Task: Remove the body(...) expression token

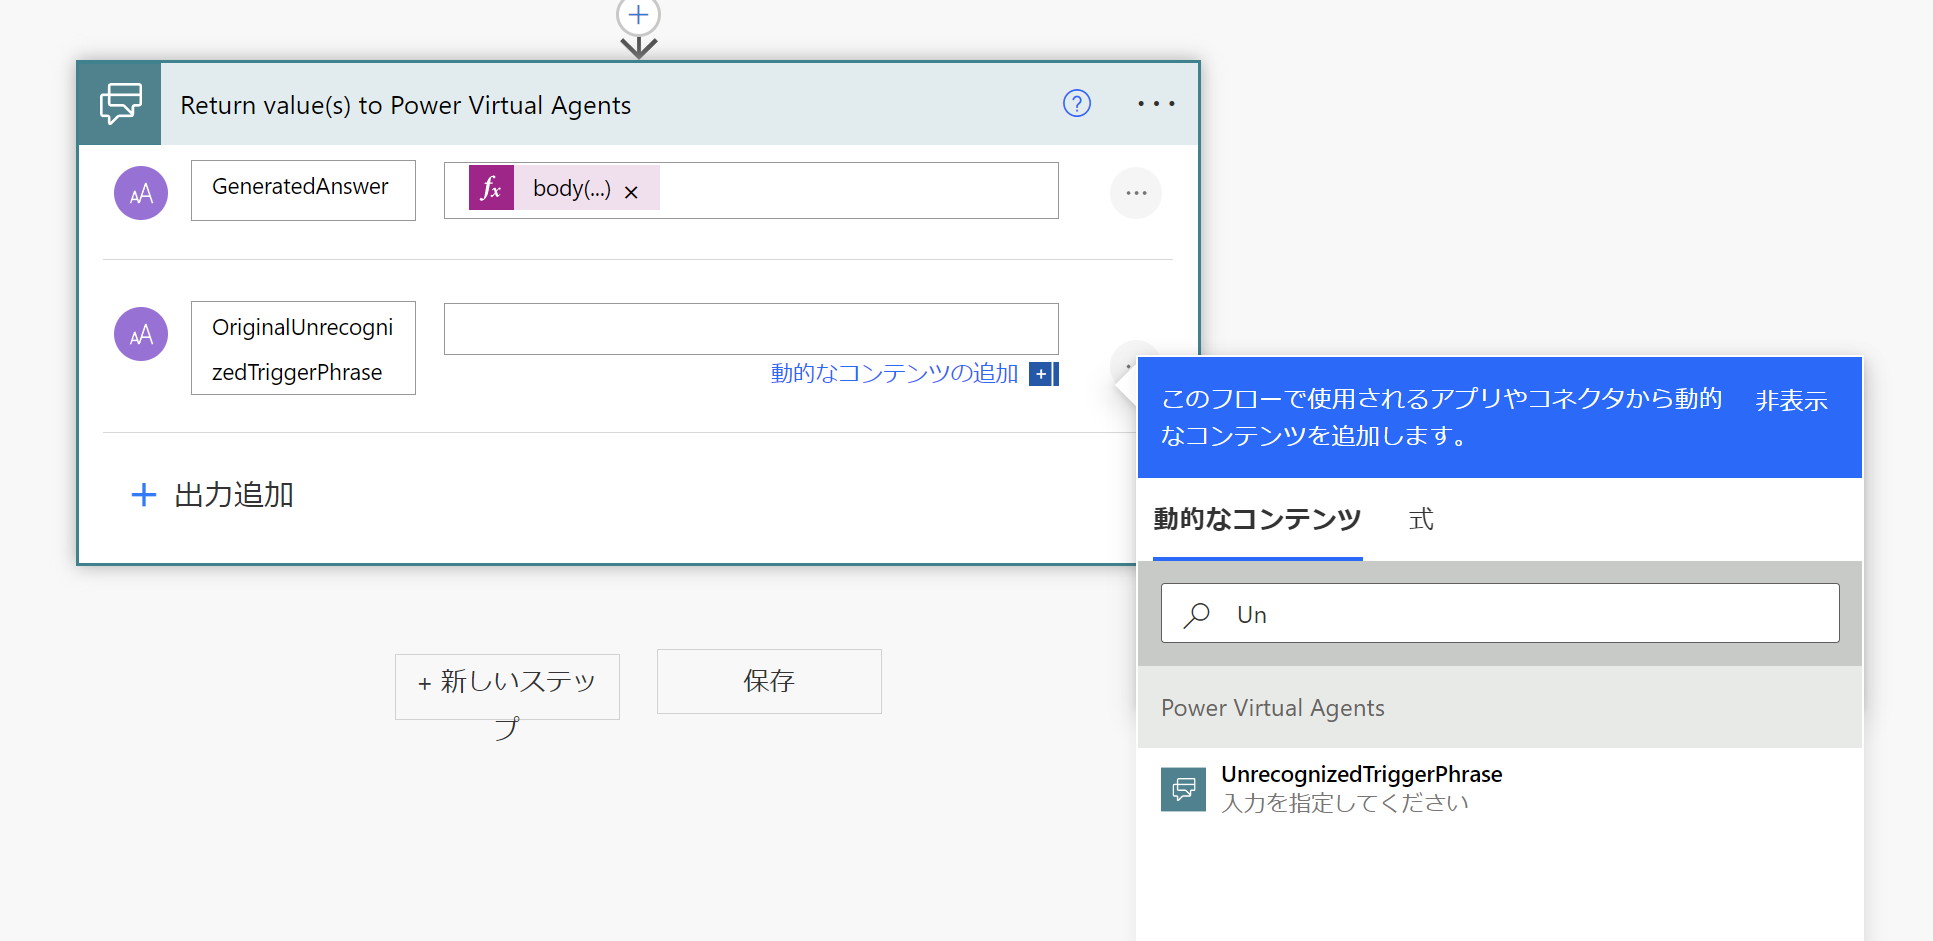Action: pyautogui.click(x=631, y=192)
